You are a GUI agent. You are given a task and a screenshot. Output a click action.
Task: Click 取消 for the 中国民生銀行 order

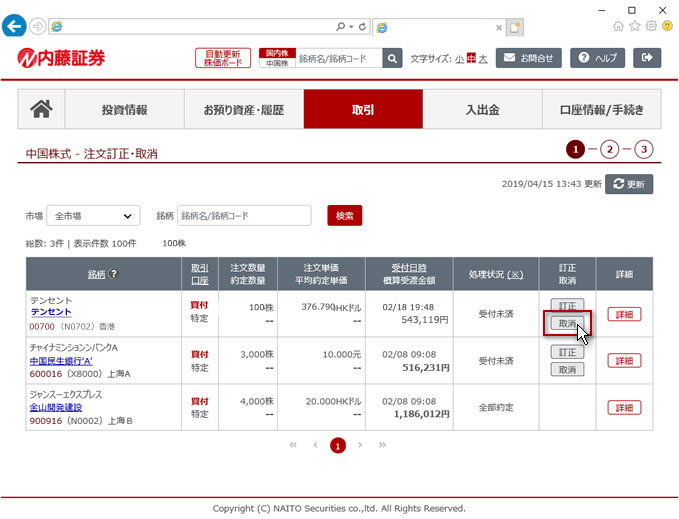(567, 370)
